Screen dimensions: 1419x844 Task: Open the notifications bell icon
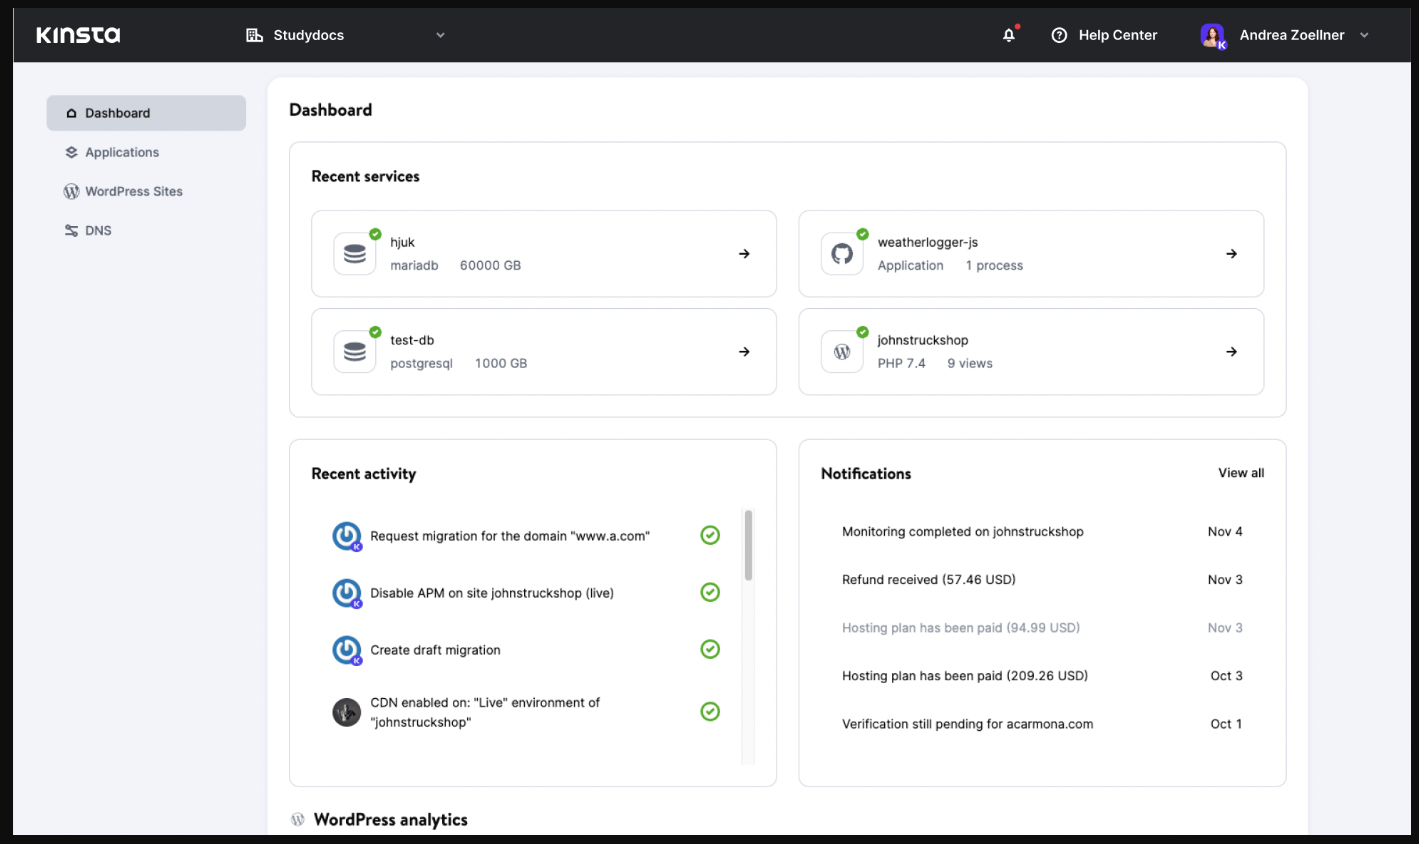pos(1009,35)
